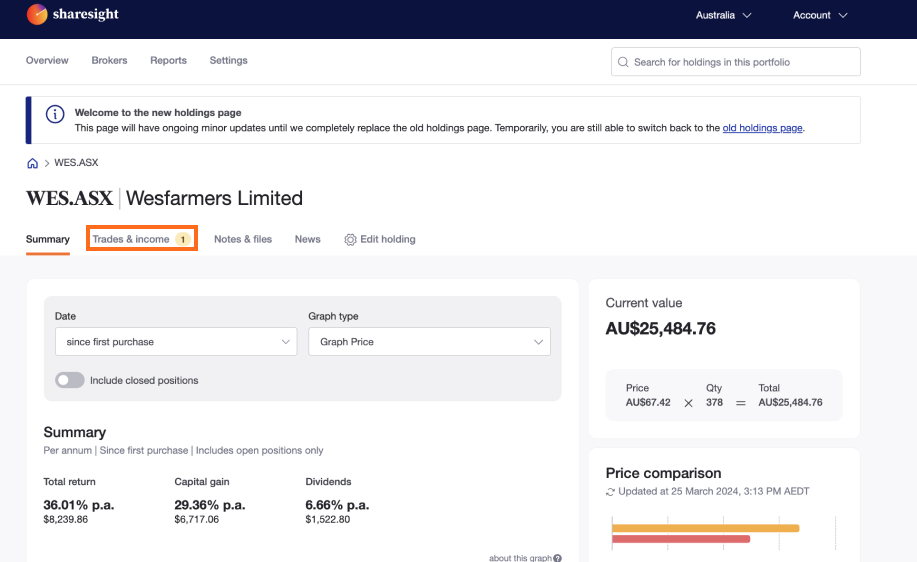Go to Overview in navigation
Image resolution: width=917 pixels, height=562 pixels.
(47, 60)
